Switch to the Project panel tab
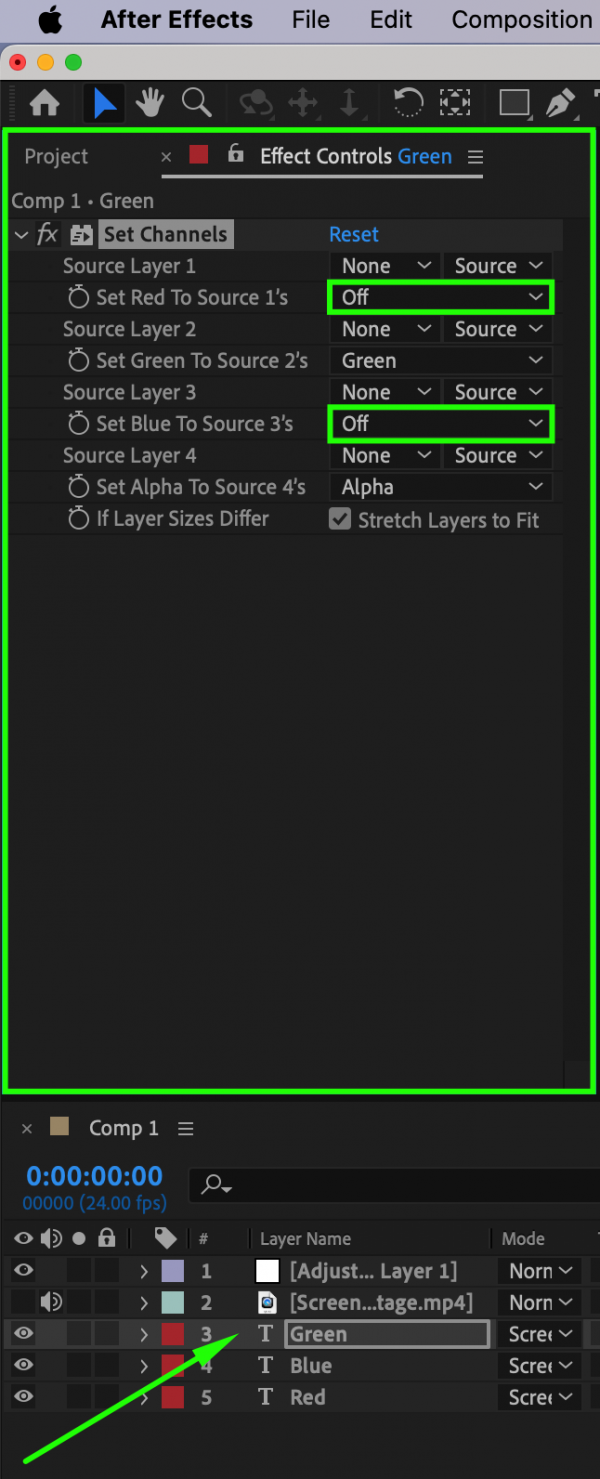600x1479 pixels. (x=56, y=157)
